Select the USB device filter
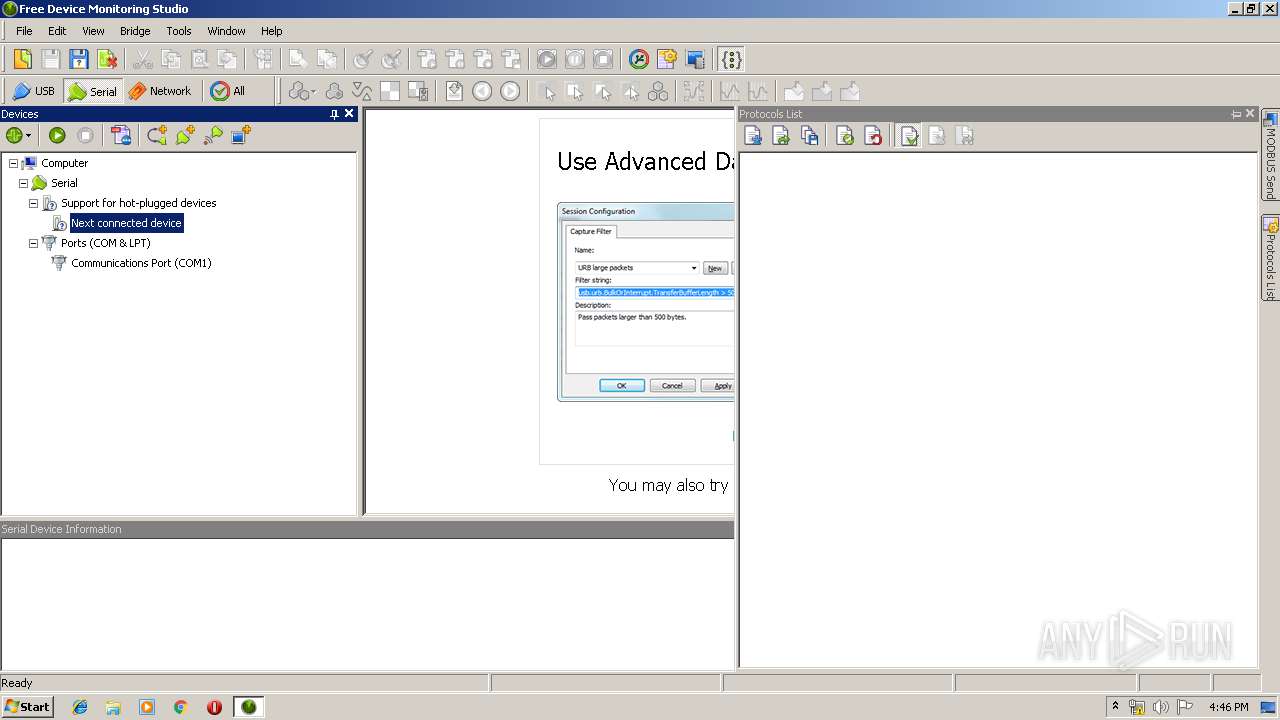This screenshot has width=1280, height=720. pos(33,91)
